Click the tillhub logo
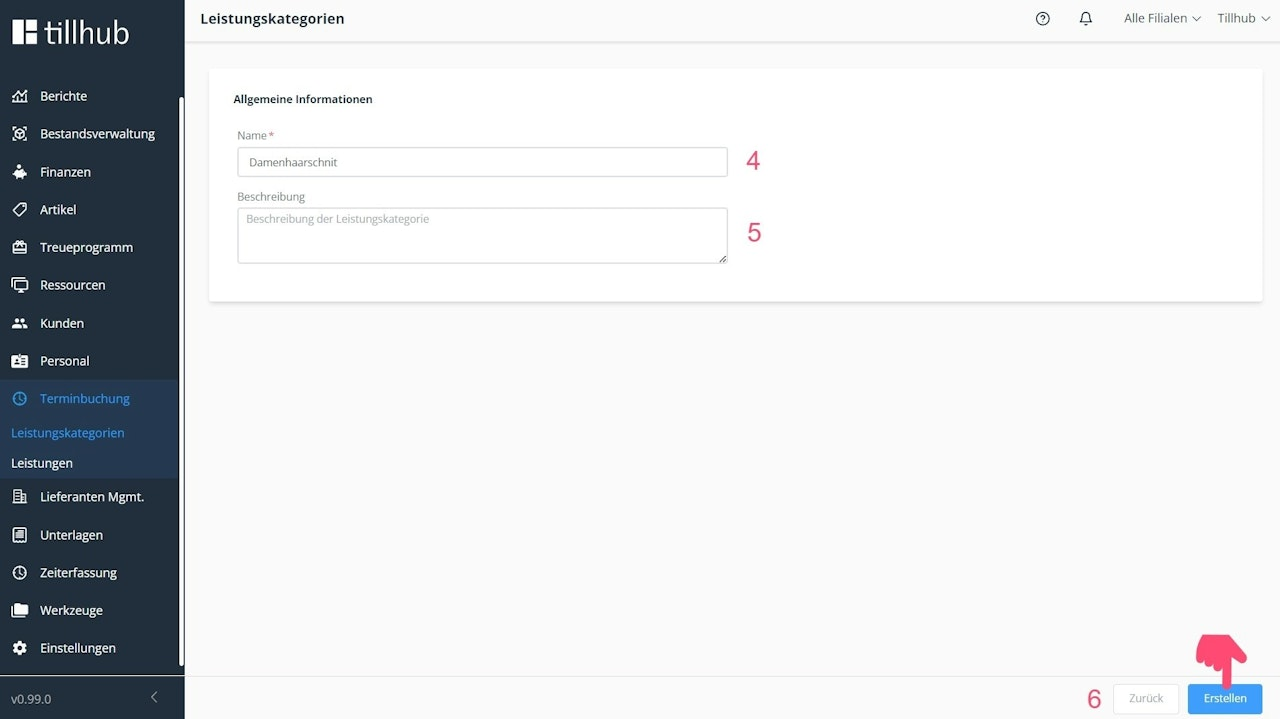1280x719 pixels. [x=71, y=32]
